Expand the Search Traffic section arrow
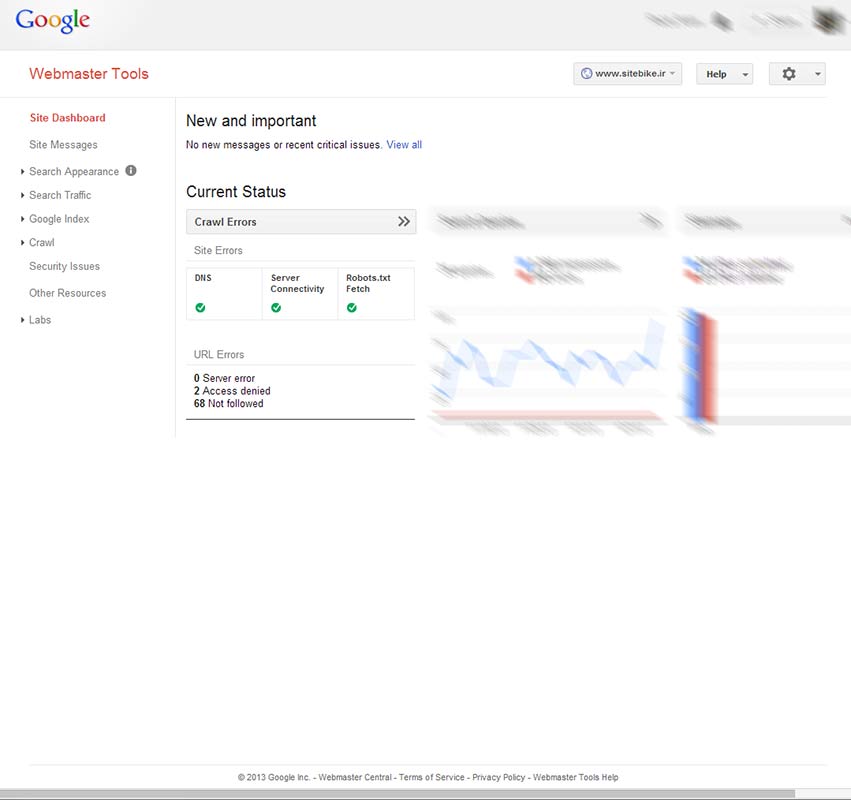 click(22, 195)
